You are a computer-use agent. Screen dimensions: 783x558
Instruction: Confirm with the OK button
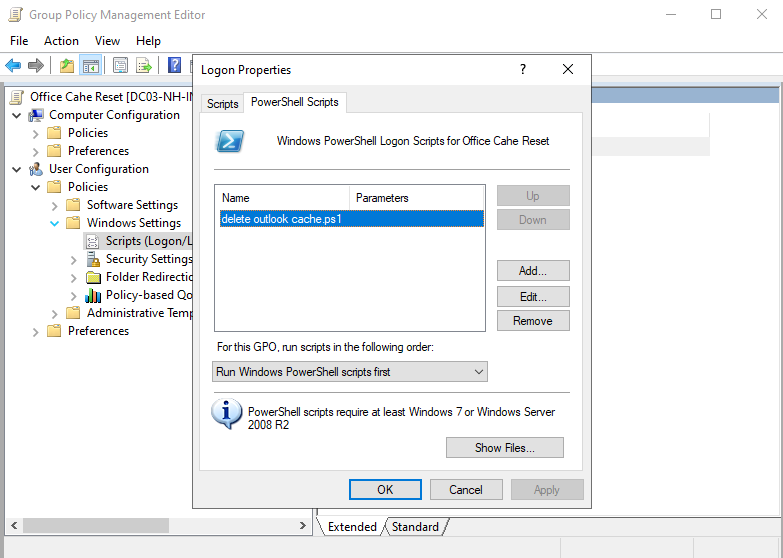coord(385,490)
